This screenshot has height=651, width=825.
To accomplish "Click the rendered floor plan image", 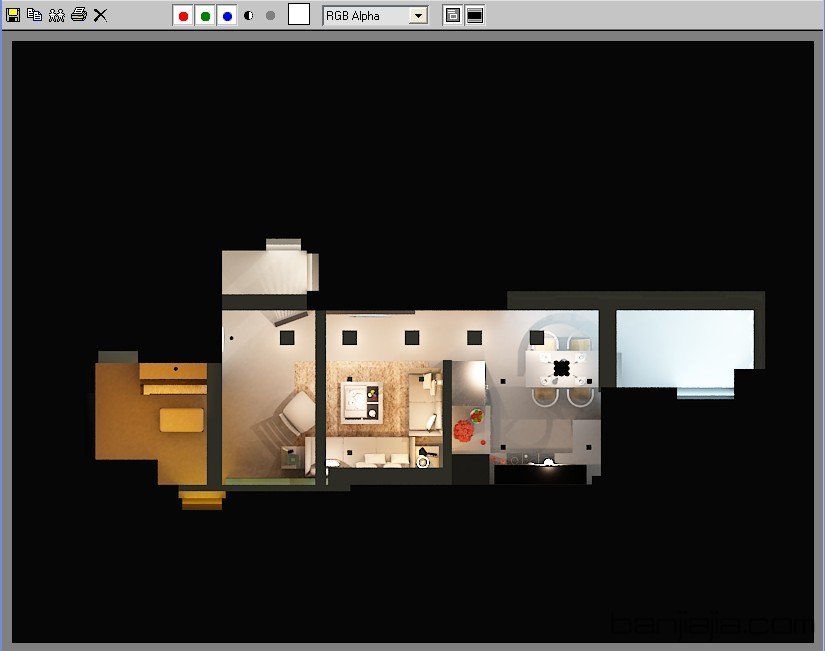I will click(x=413, y=342).
